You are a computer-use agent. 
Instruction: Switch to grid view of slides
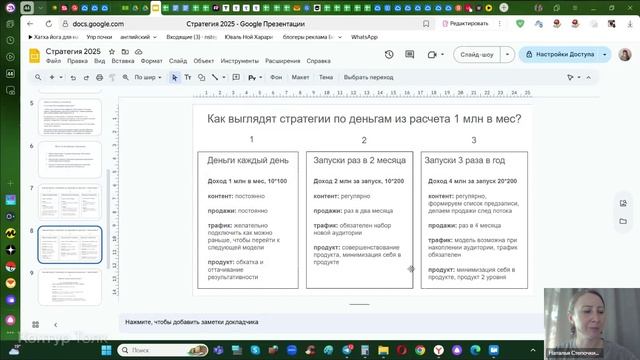coord(36,324)
